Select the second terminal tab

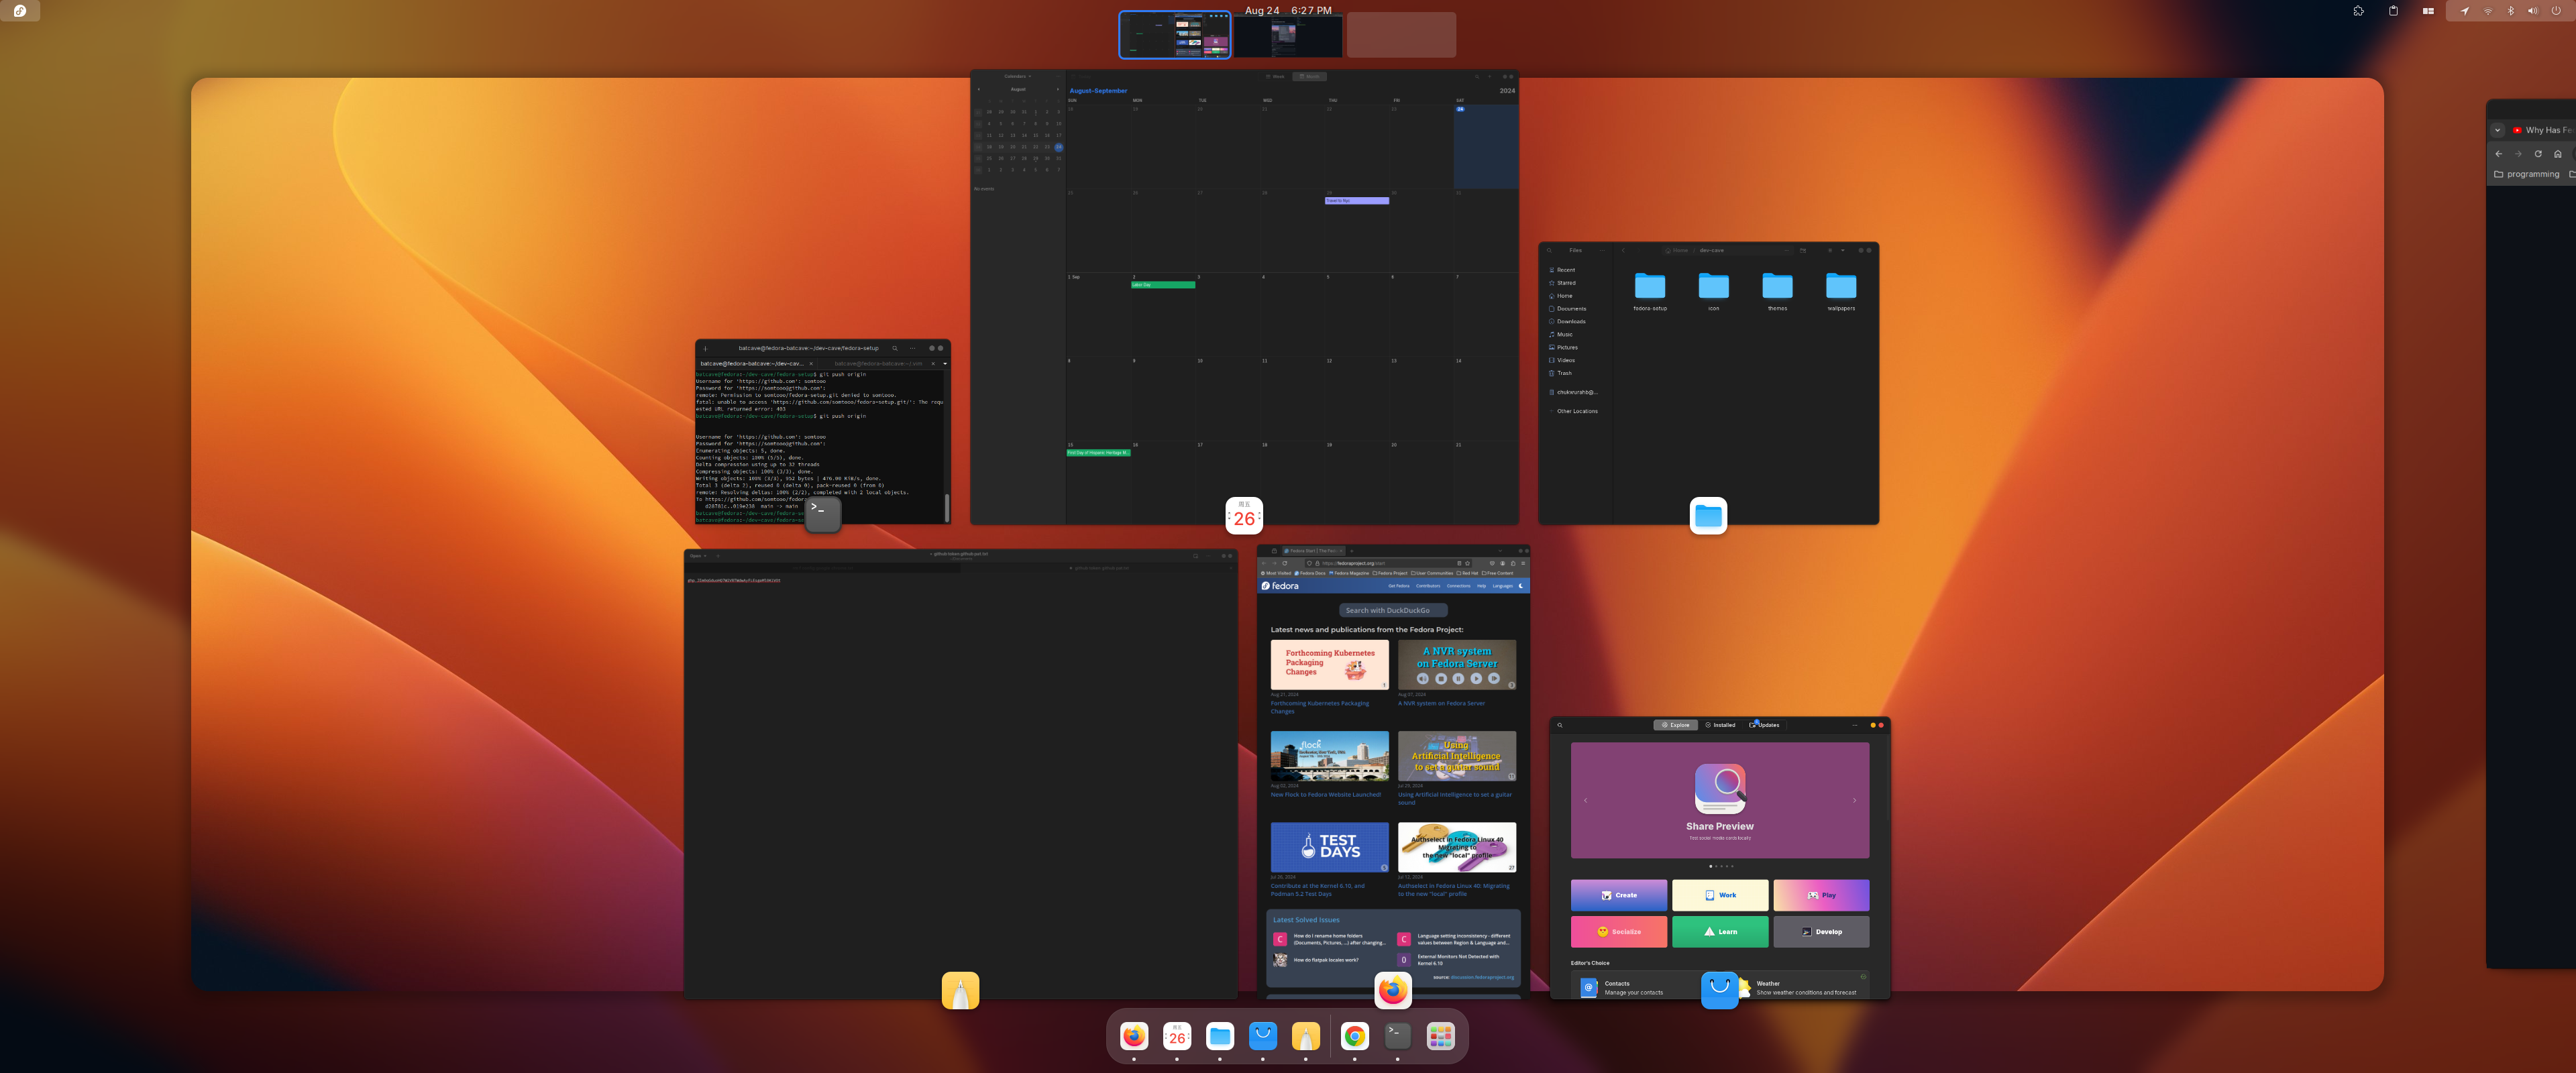pos(878,363)
